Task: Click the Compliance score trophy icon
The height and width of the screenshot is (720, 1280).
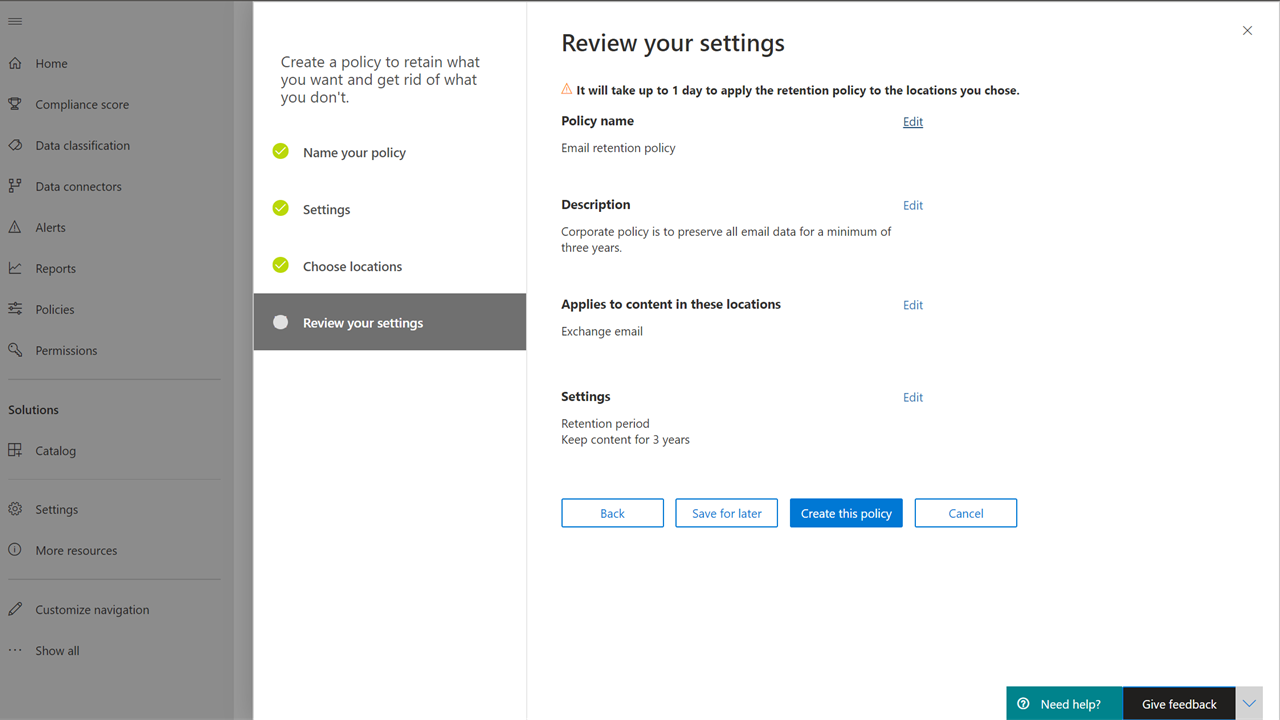Action: point(15,104)
